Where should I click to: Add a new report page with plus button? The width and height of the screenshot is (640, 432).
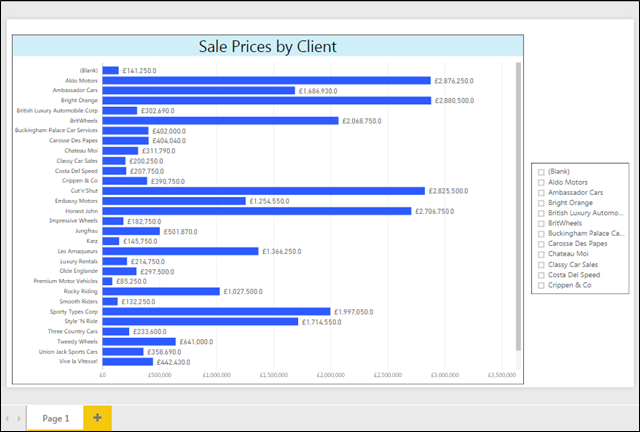point(97,418)
